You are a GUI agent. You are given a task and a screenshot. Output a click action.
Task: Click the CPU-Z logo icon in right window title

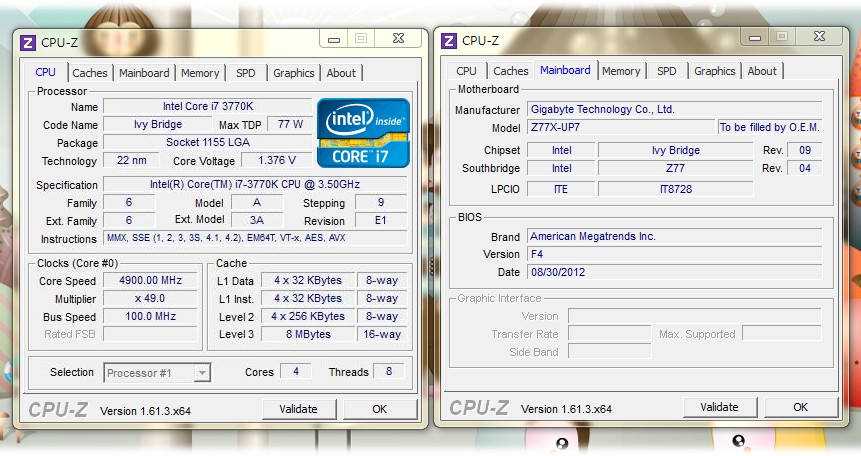tap(449, 41)
